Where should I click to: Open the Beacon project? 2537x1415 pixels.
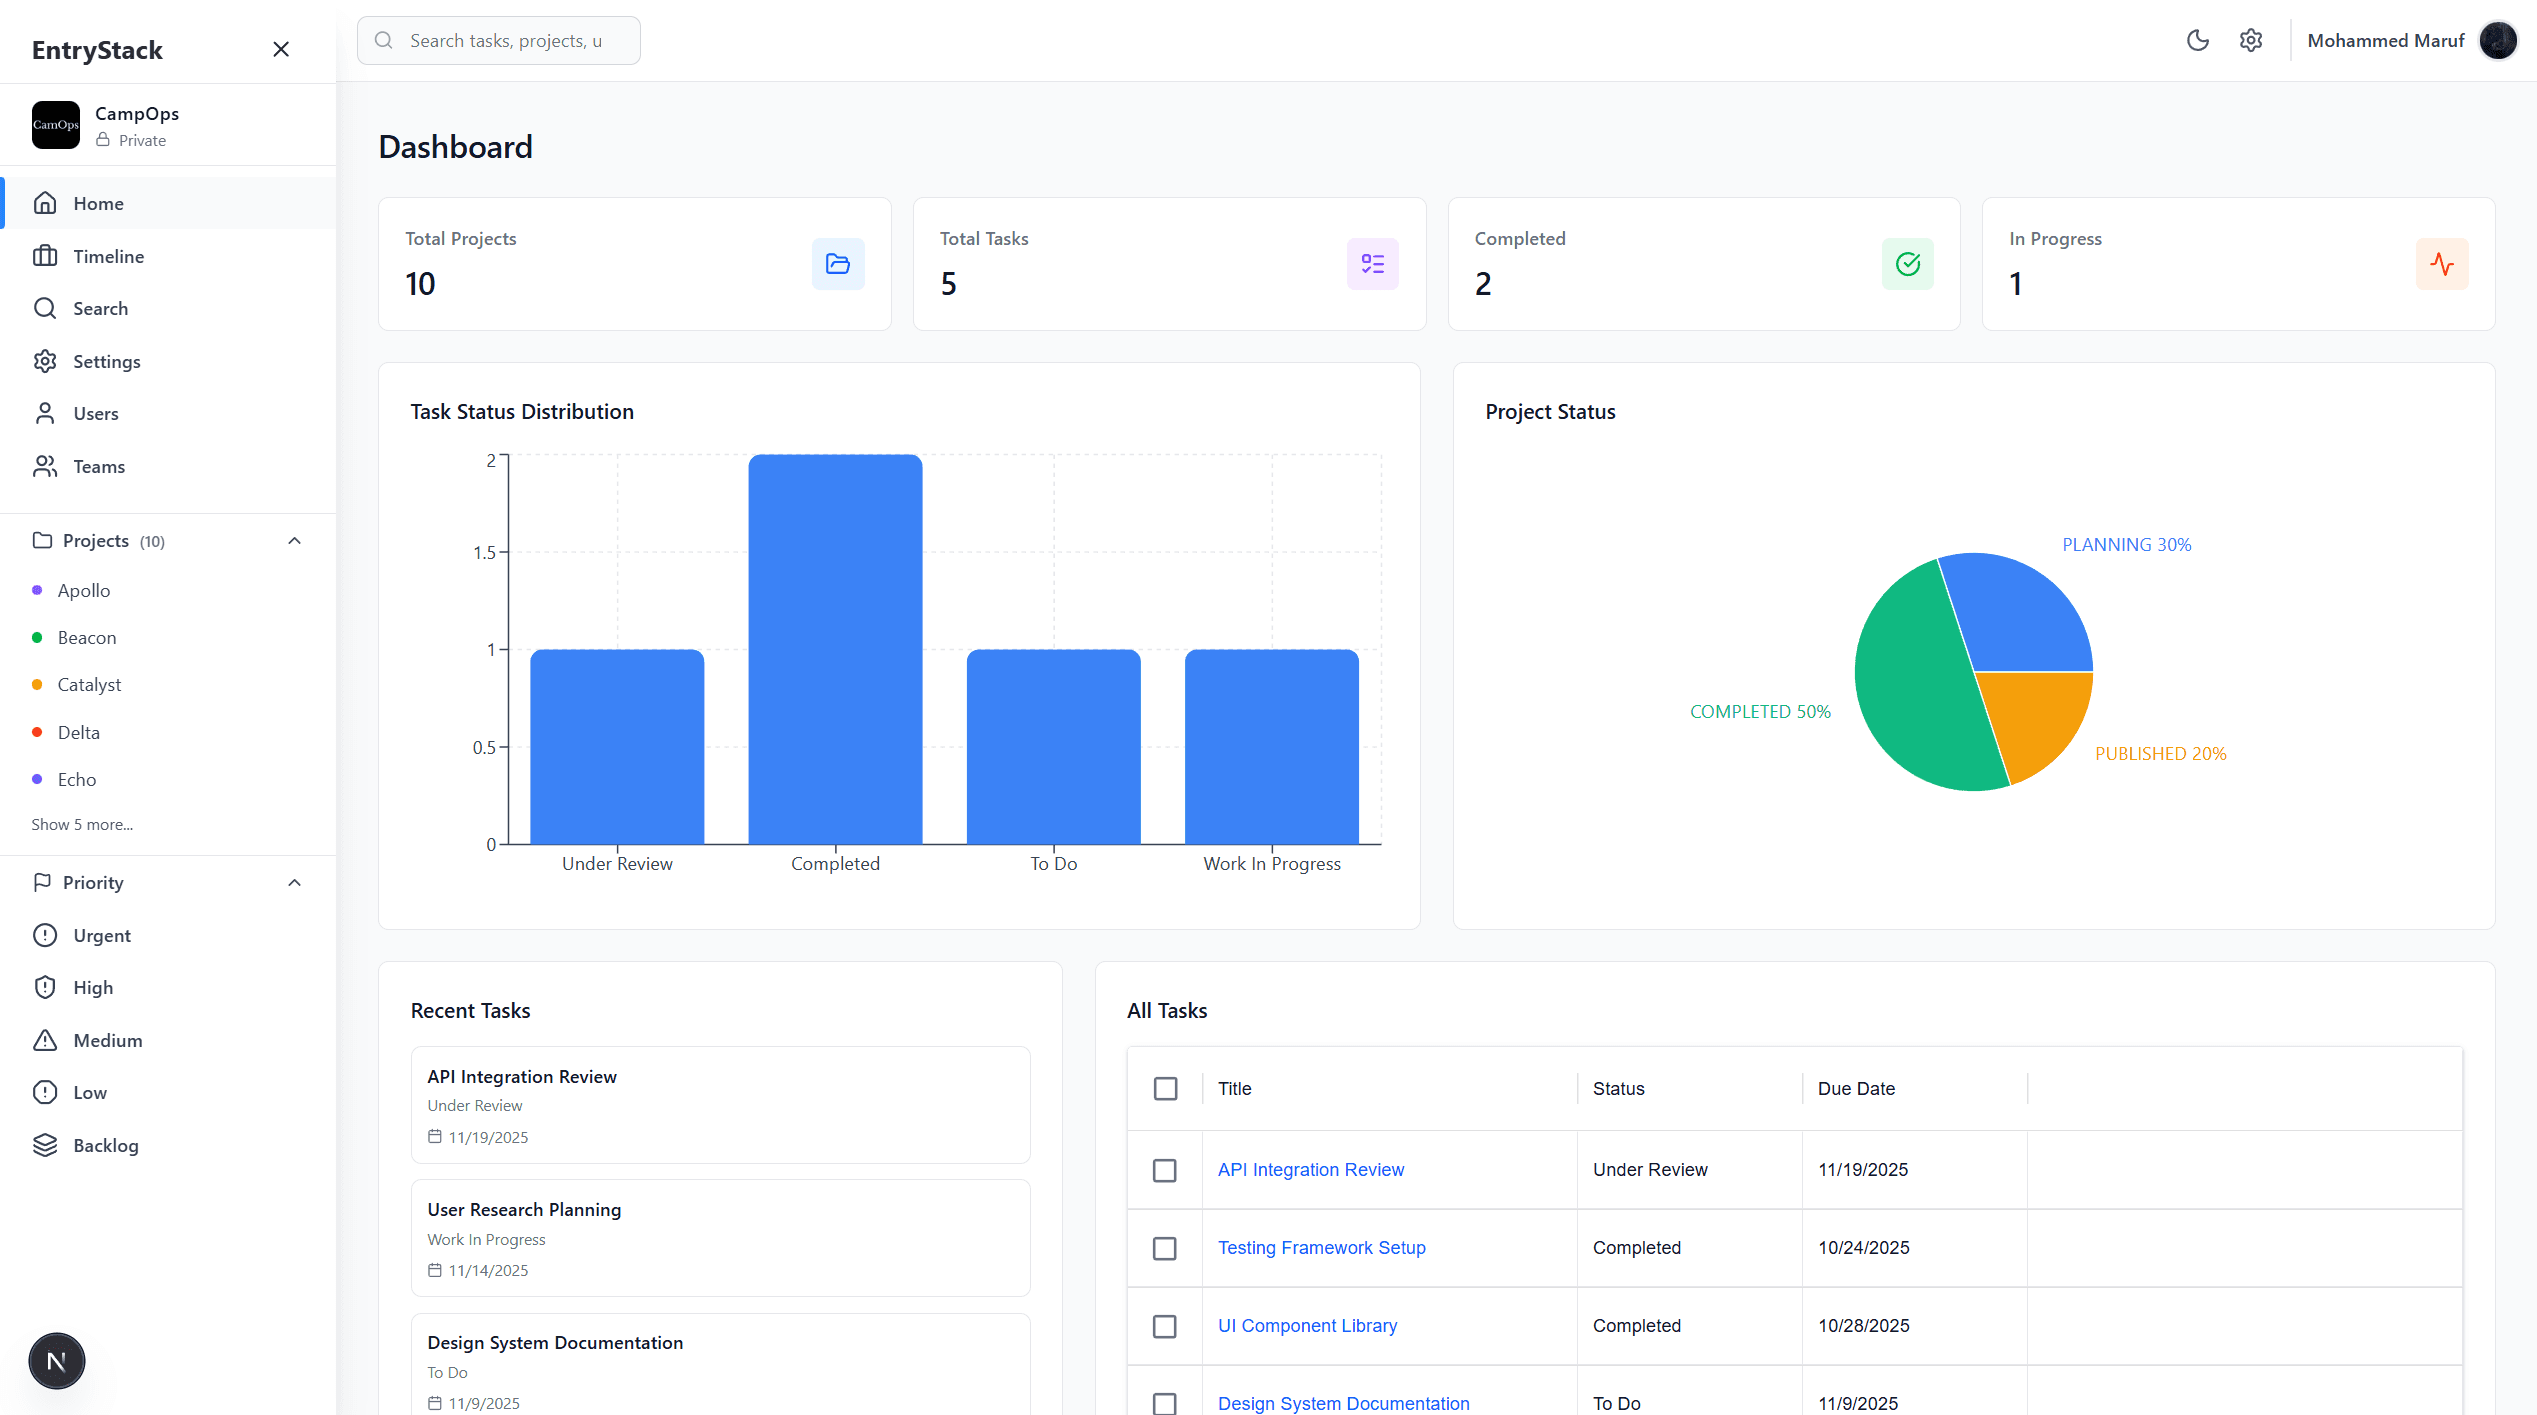87,637
